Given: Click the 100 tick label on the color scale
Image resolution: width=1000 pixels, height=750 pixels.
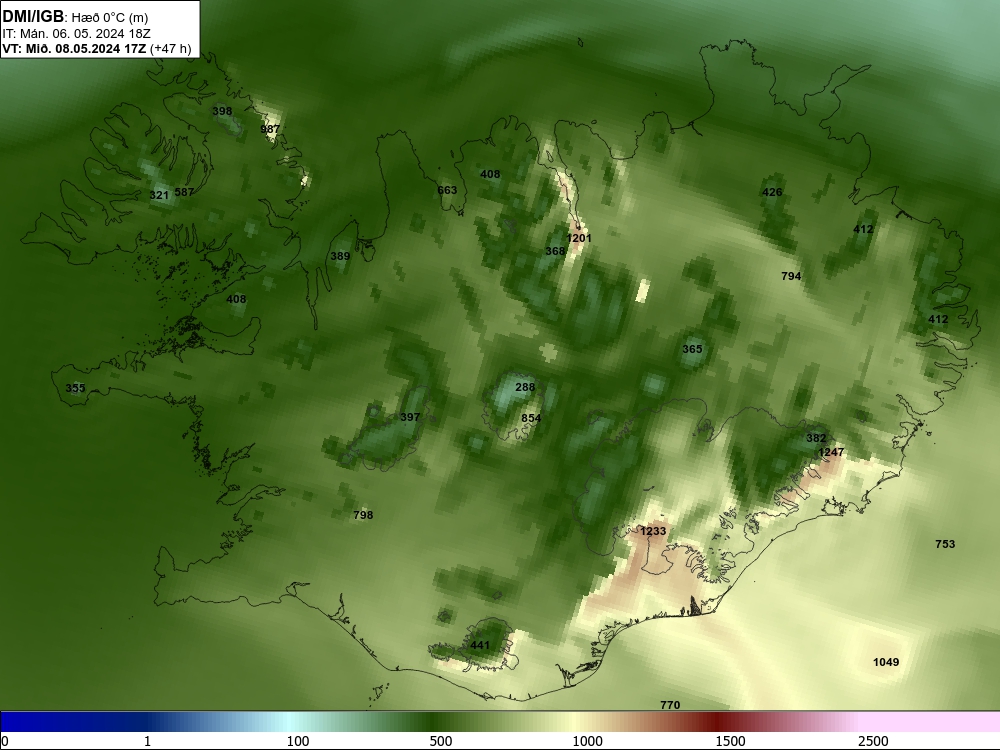Looking at the screenshot, I should point(298,741).
